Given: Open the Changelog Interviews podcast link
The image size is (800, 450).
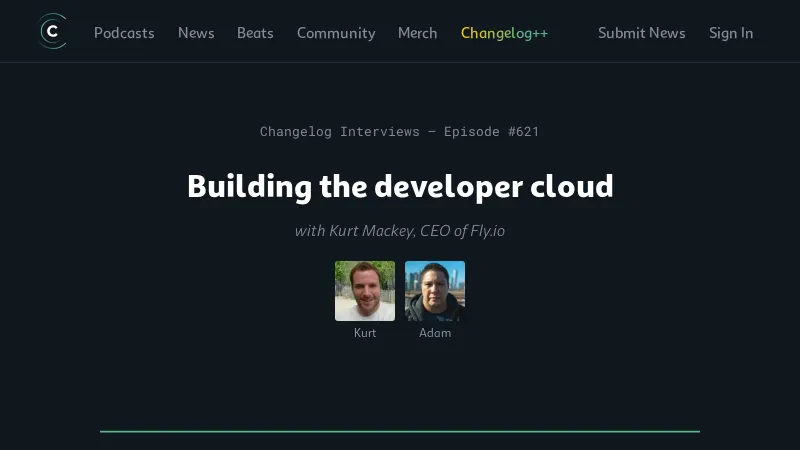Looking at the screenshot, I should (x=339, y=131).
